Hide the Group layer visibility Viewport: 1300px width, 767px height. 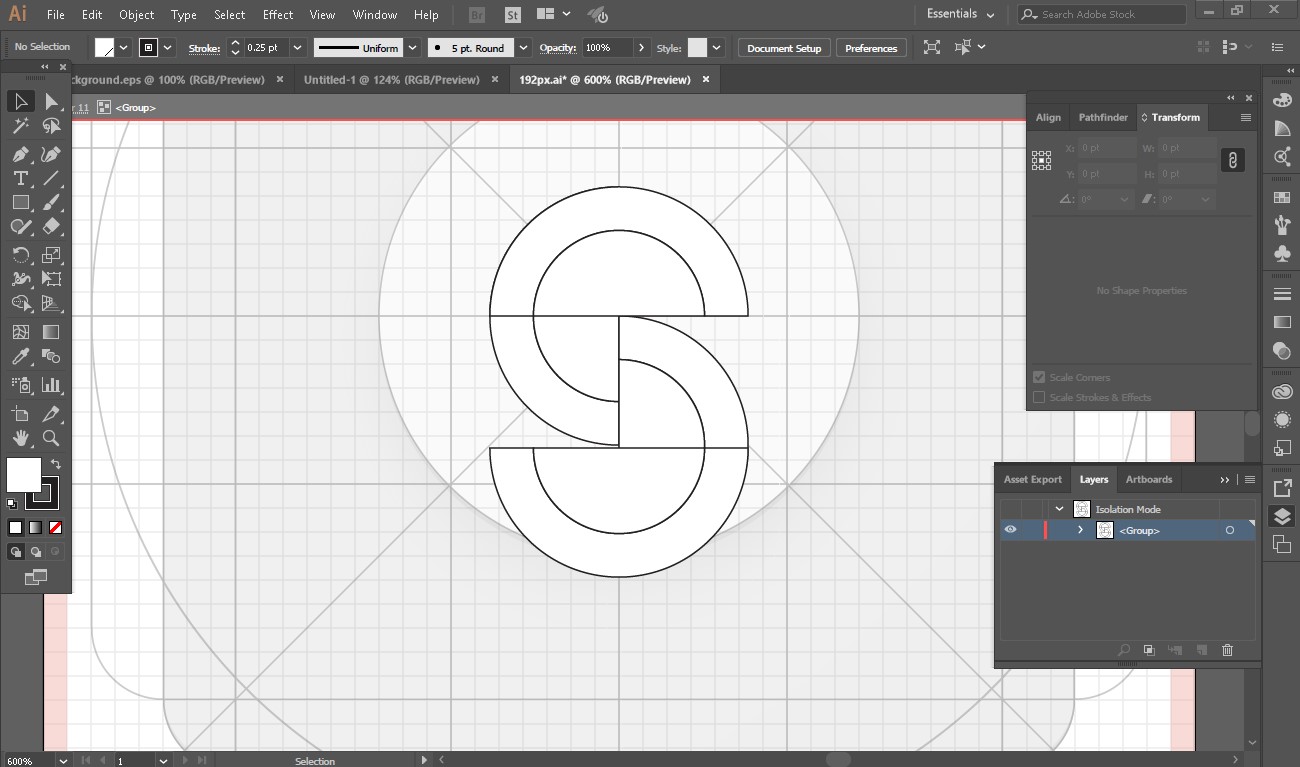[x=1010, y=530]
